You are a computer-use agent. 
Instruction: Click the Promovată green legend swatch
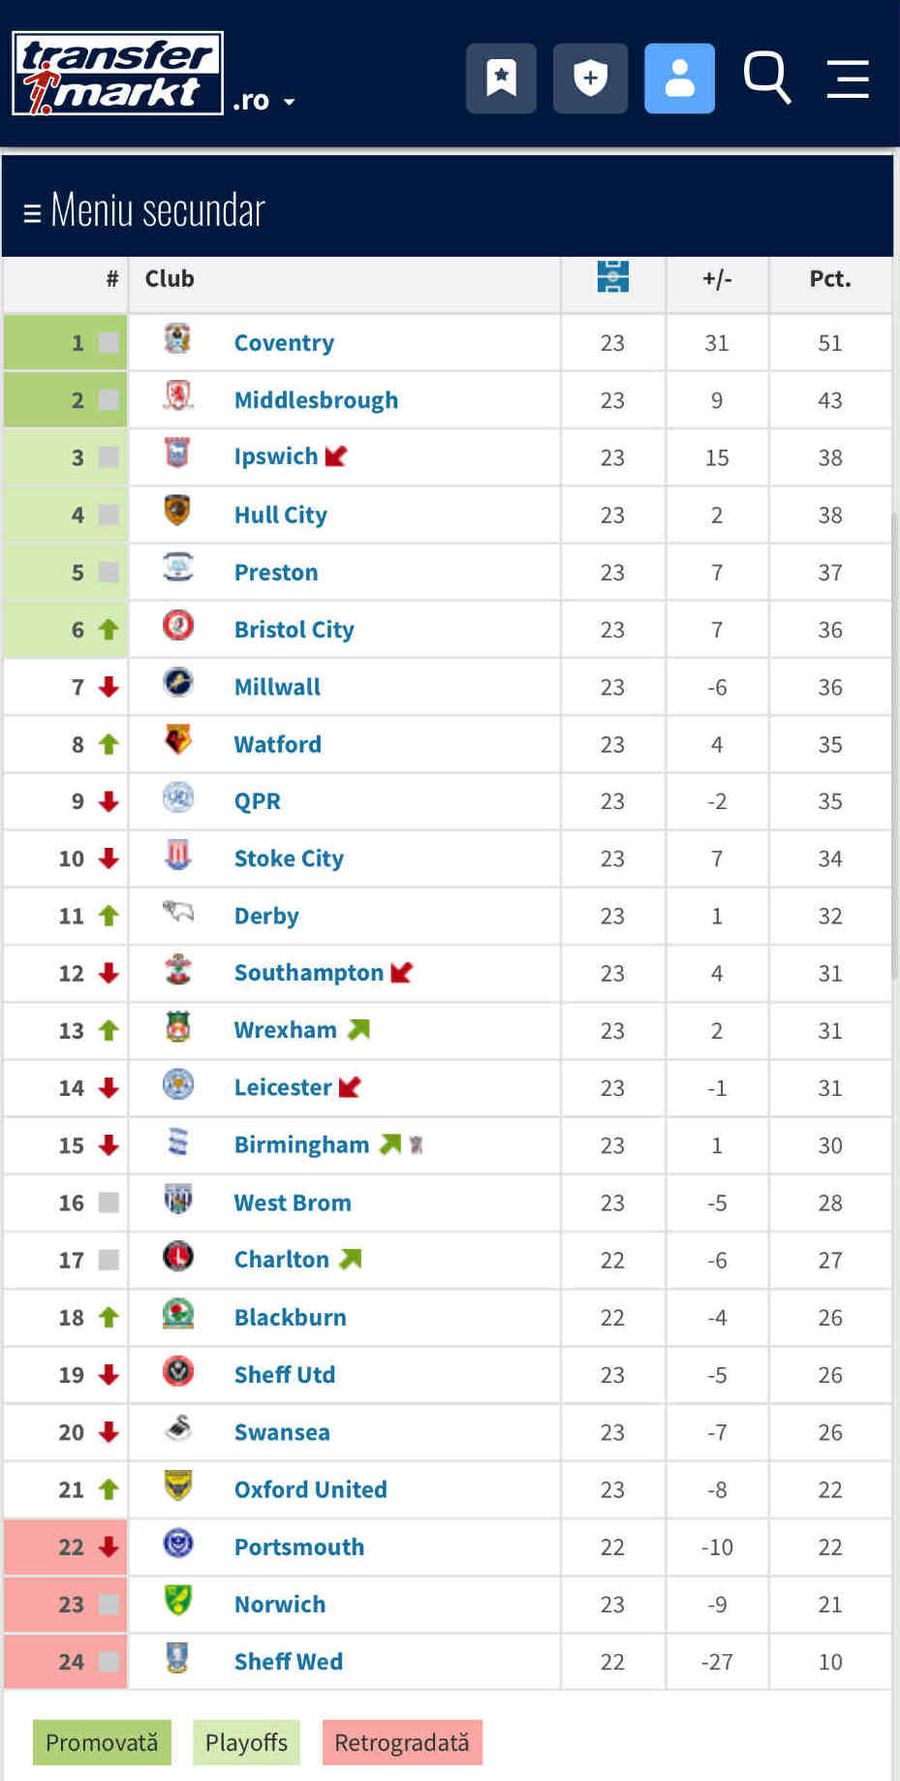(x=102, y=1742)
